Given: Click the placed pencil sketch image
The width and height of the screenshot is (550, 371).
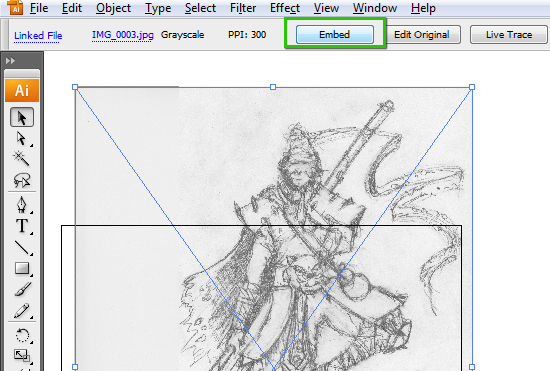Looking at the screenshot, I should point(274,228).
